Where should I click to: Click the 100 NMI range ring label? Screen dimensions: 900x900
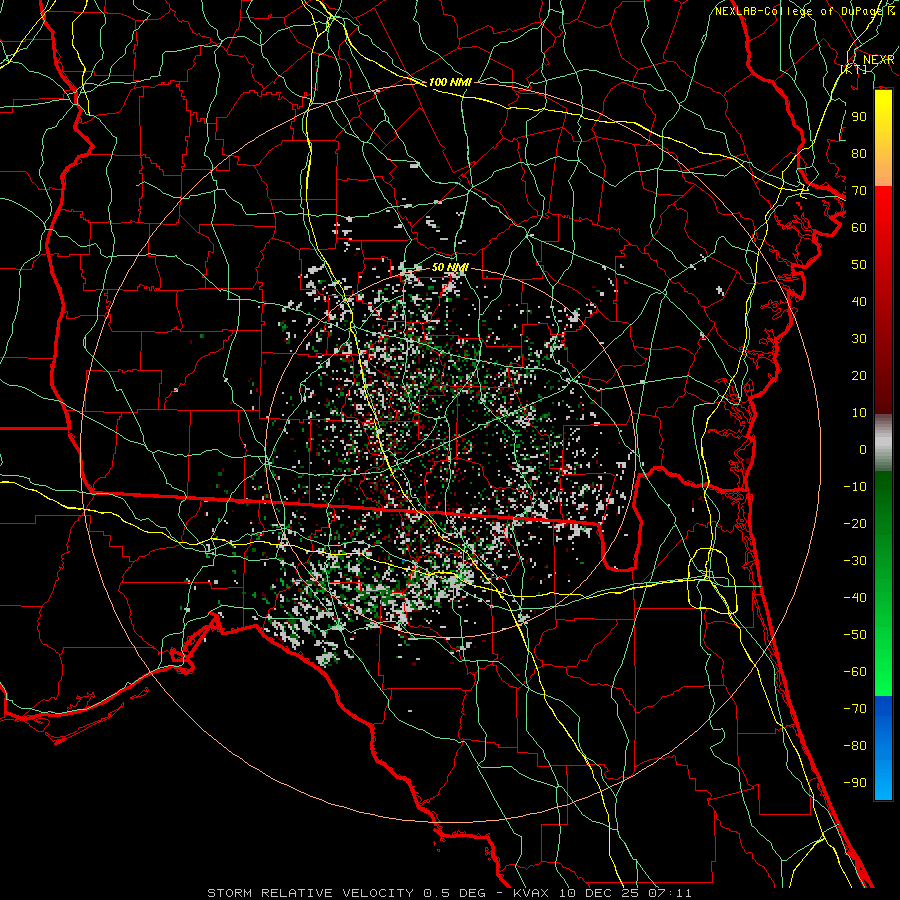(450, 82)
